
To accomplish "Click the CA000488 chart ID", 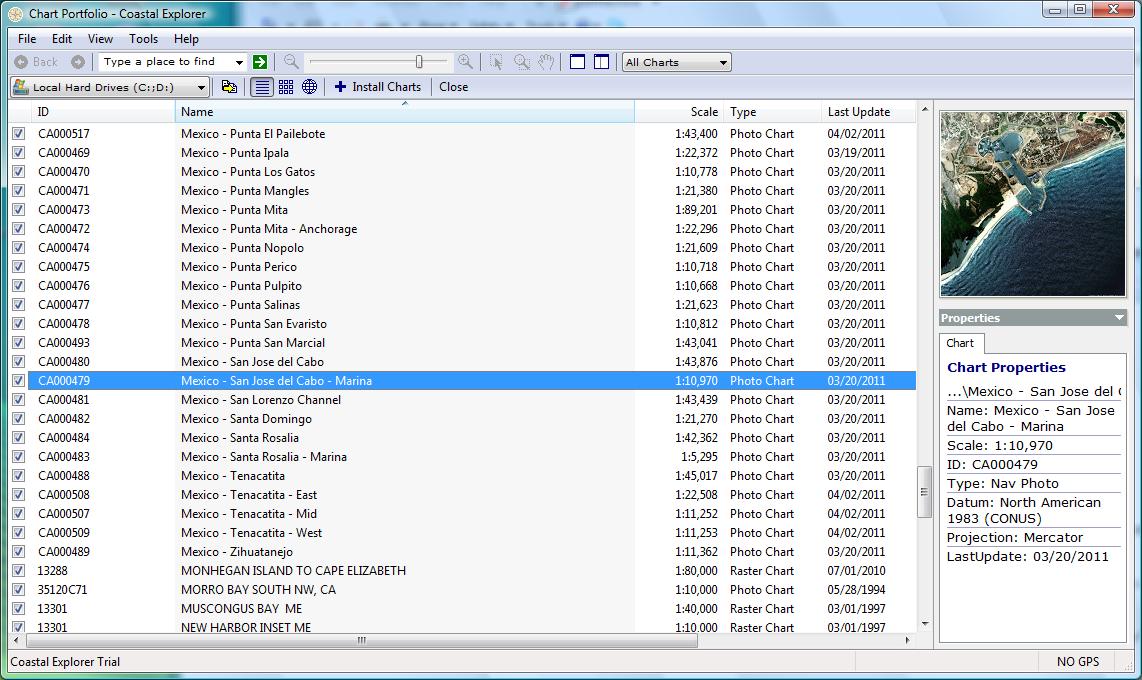I will [x=64, y=475].
